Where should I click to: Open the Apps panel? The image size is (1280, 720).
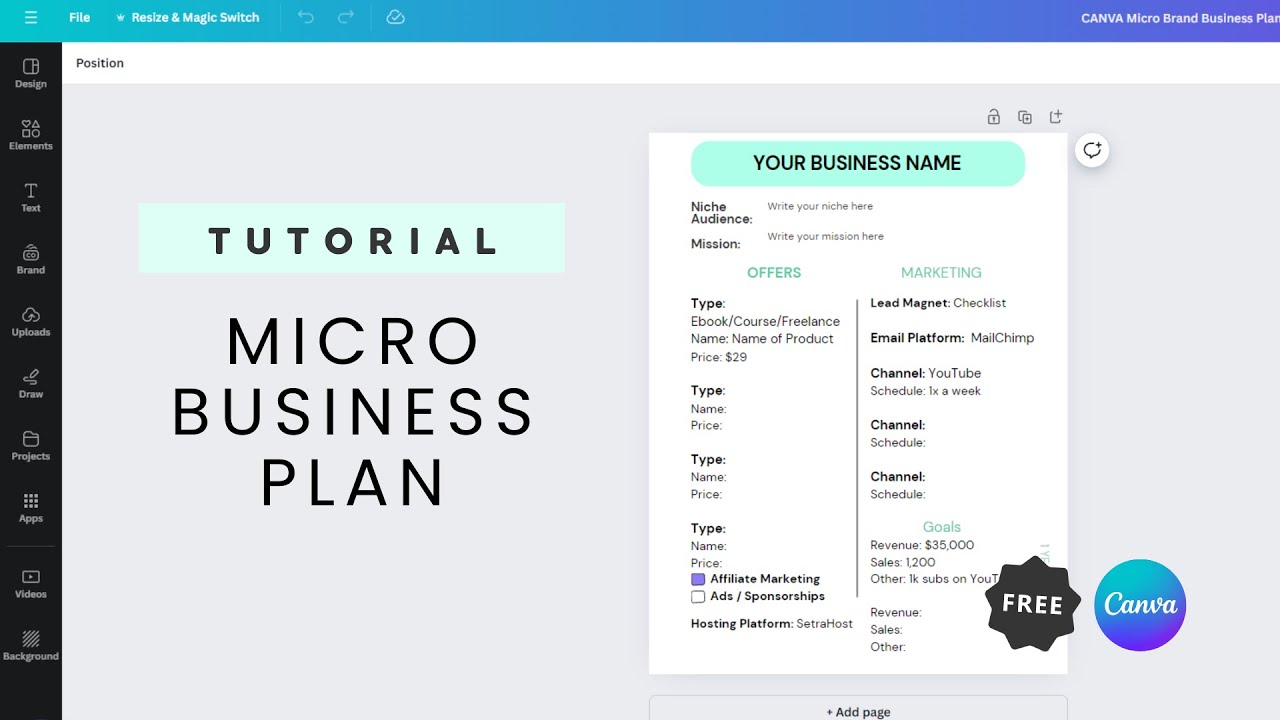point(31,508)
